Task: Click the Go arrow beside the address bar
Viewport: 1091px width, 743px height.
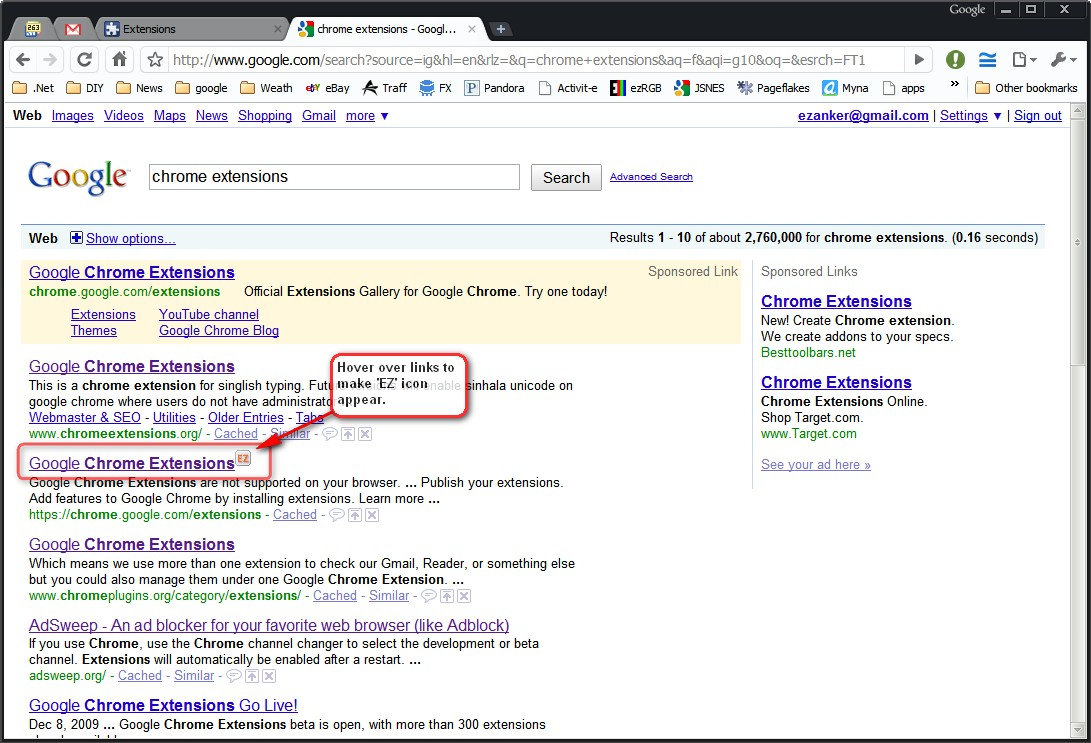Action: click(919, 60)
